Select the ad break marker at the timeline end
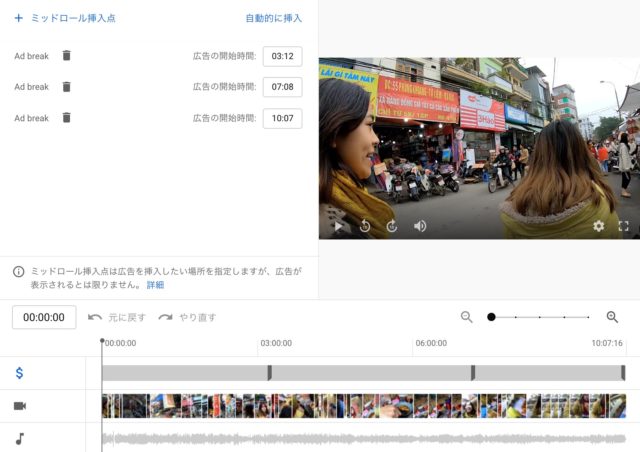Screen dimensions: 640x452 pos(623,373)
